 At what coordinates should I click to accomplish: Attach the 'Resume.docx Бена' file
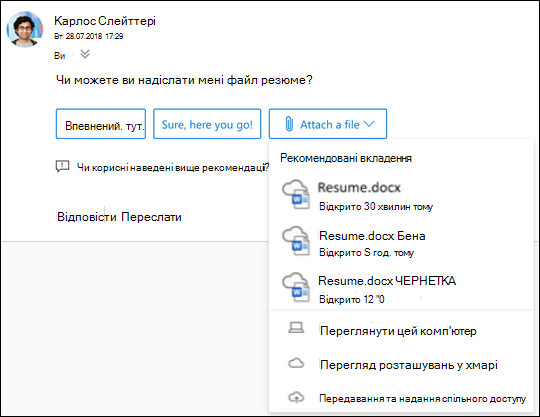pos(401,242)
